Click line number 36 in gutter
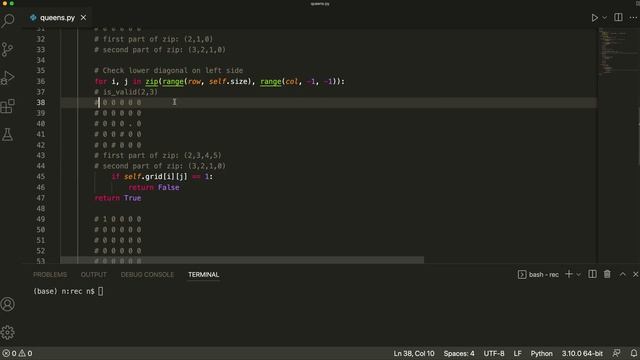This screenshot has width=640, height=360. [40, 81]
